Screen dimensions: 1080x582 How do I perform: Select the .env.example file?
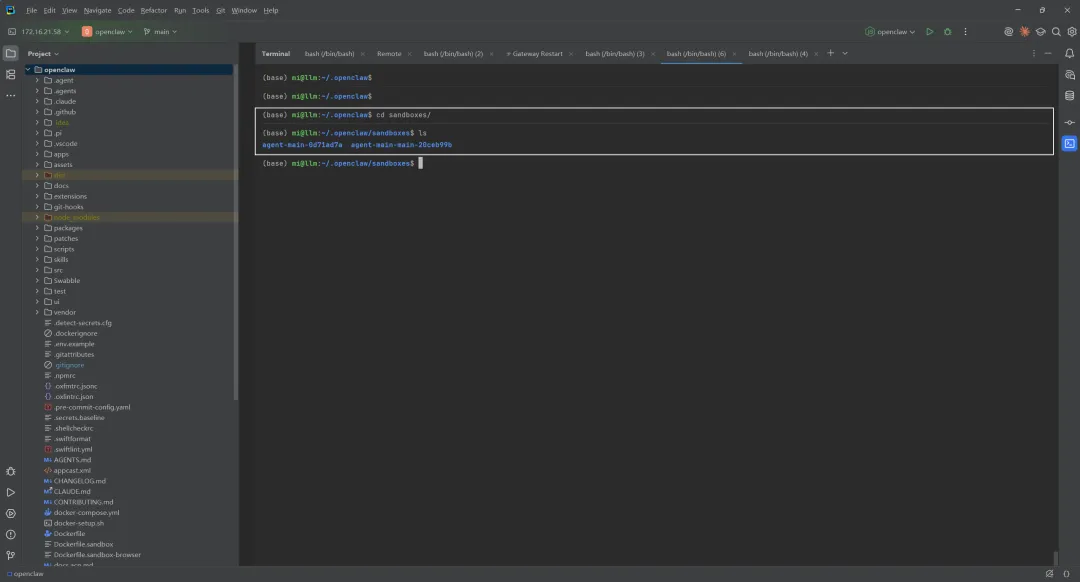[x=74, y=344]
